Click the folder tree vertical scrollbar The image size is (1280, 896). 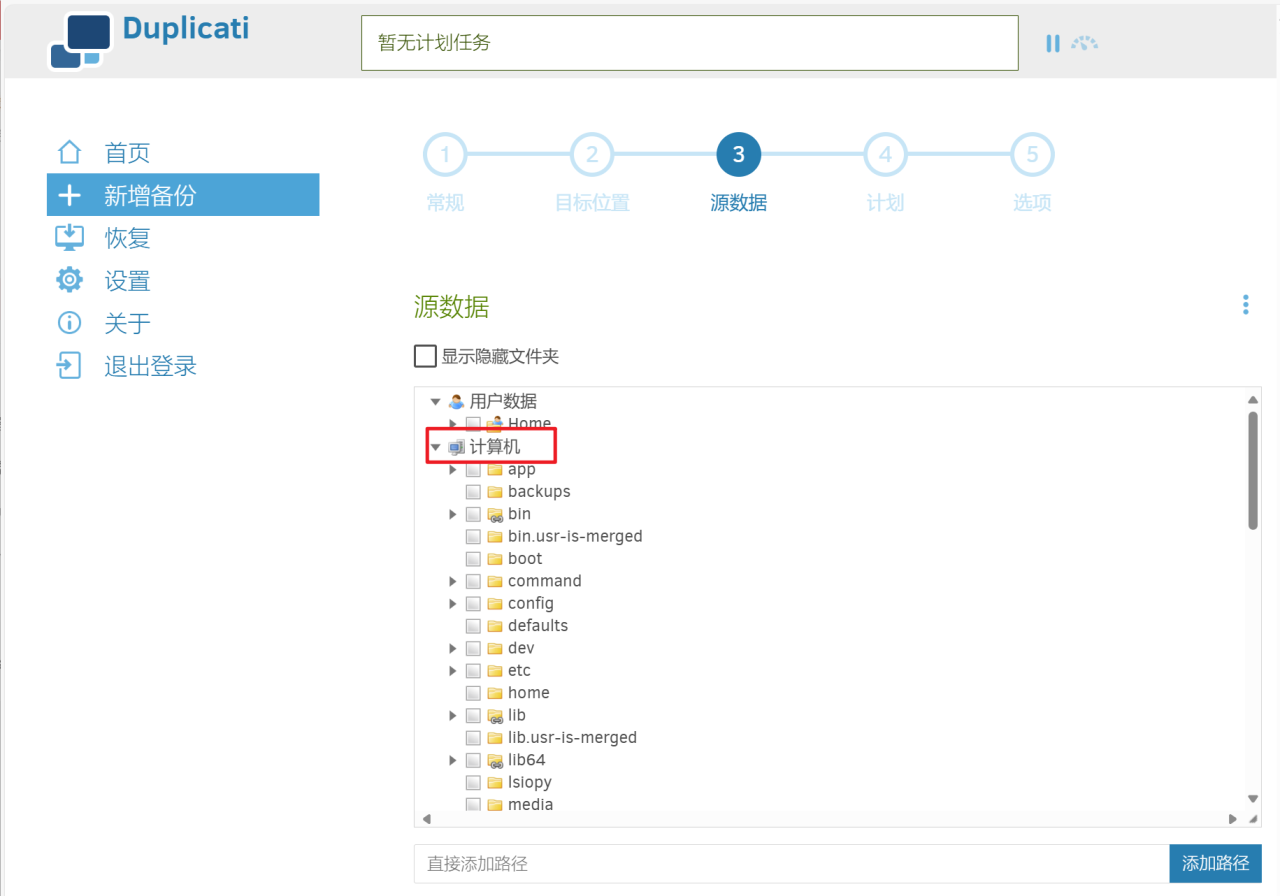(1253, 470)
